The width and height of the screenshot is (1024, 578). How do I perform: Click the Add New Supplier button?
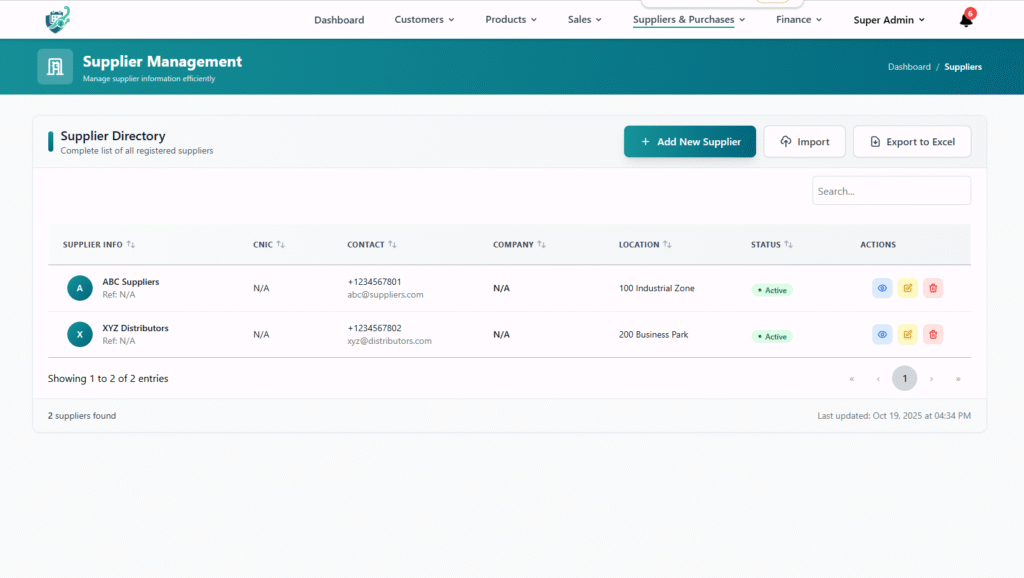(690, 142)
